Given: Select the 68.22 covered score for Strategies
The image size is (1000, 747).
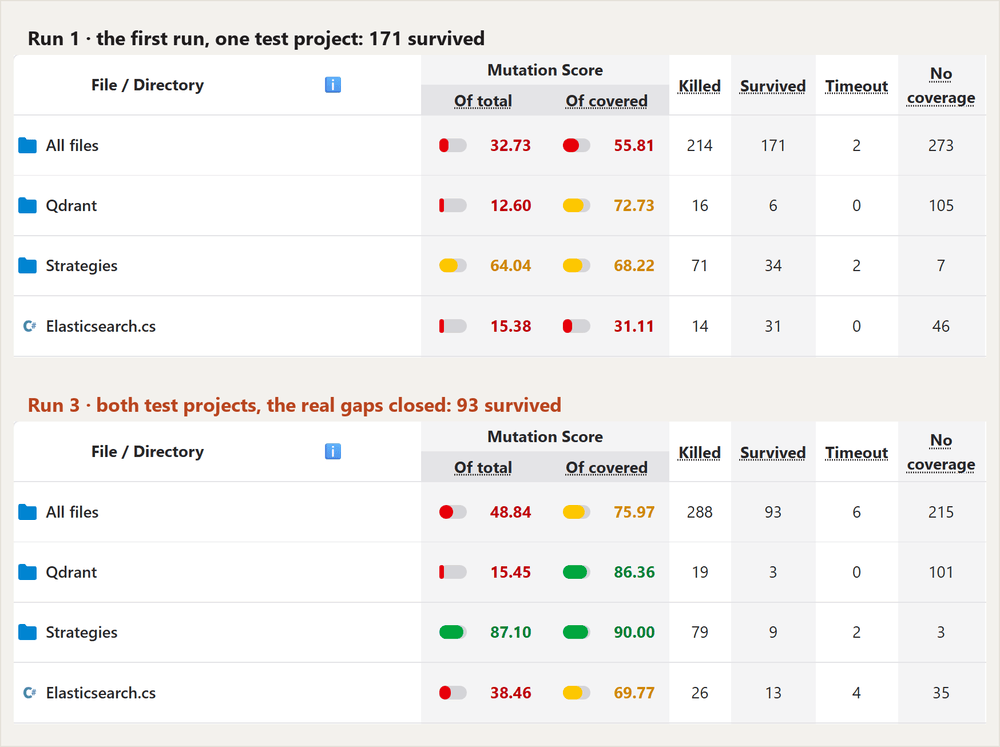Looking at the screenshot, I should 634,265.
